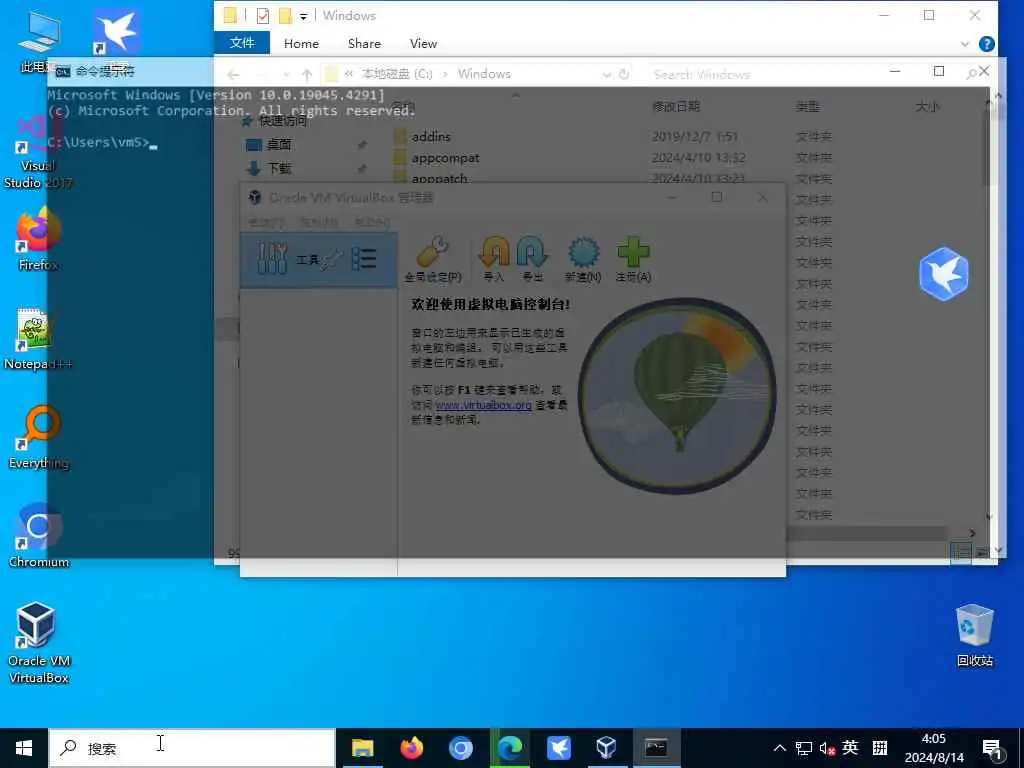Open the Windows Start menu

[x=24, y=748]
